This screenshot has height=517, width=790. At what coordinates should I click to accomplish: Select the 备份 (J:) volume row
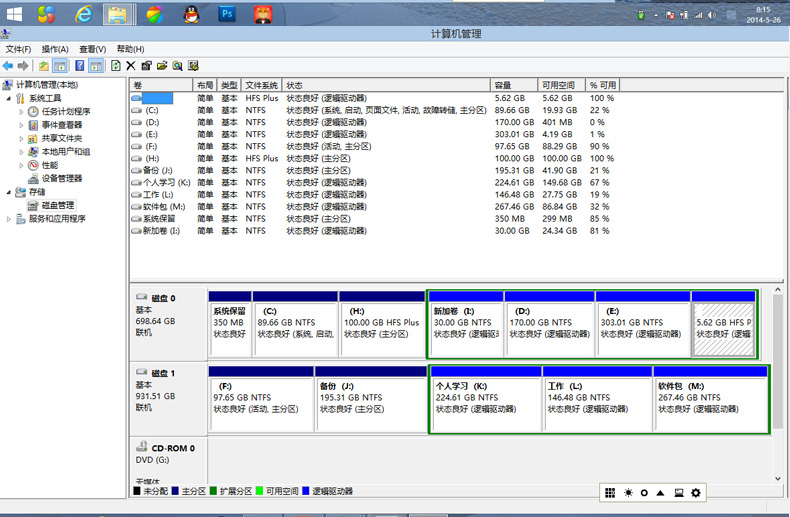point(373,171)
